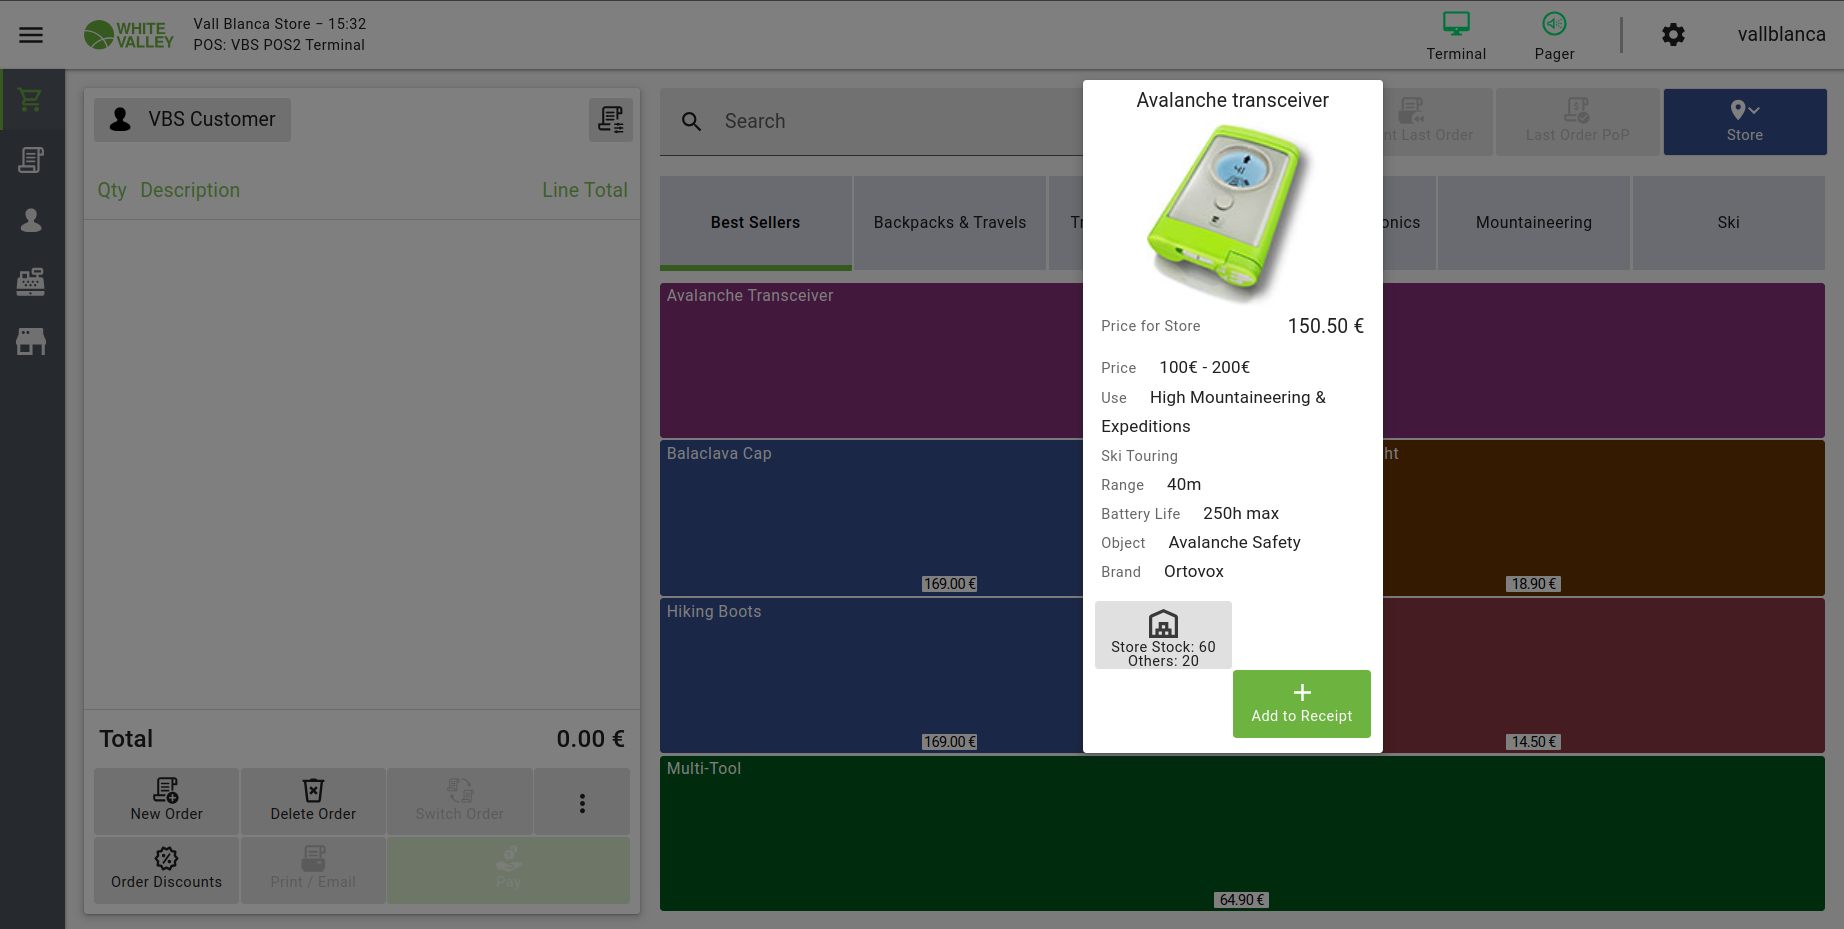The image size is (1844, 929).
Task: Add Avalanche transceiver to receipt
Action: pos(1301,704)
